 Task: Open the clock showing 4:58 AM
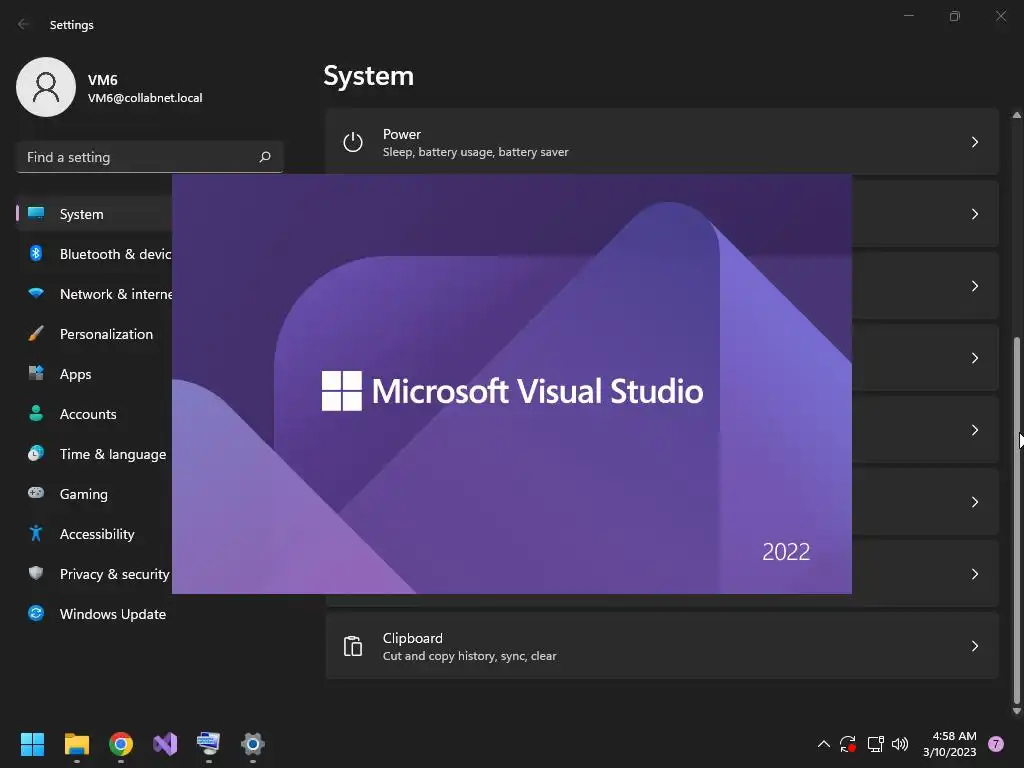click(x=949, y=744)
